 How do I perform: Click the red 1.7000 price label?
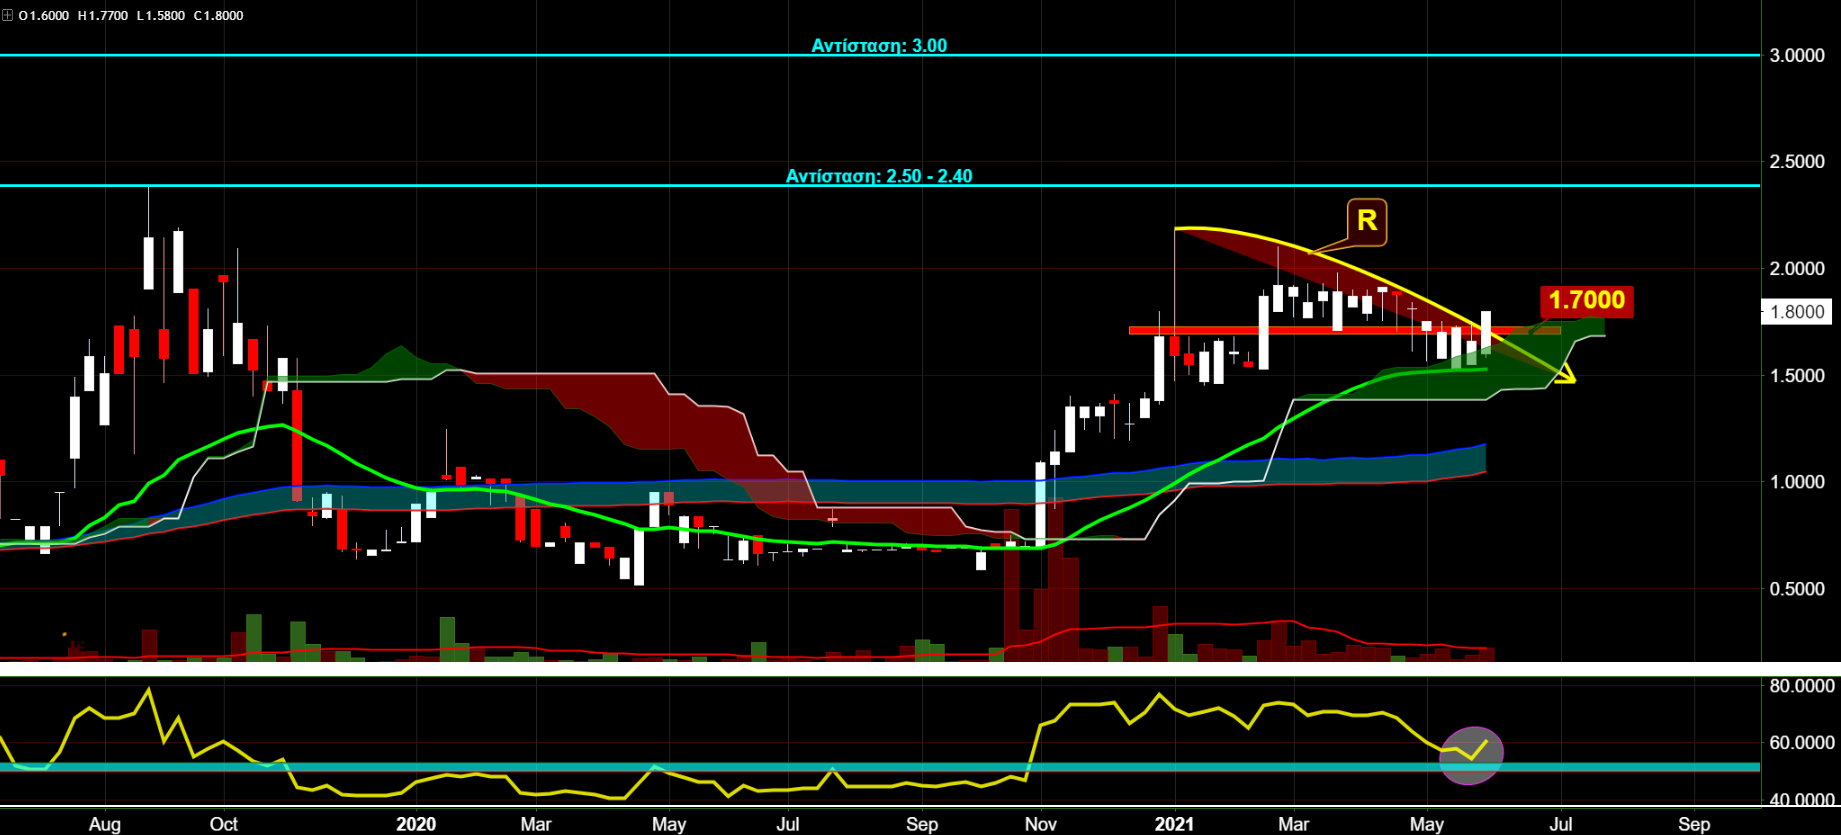(x=1586, y=300)
